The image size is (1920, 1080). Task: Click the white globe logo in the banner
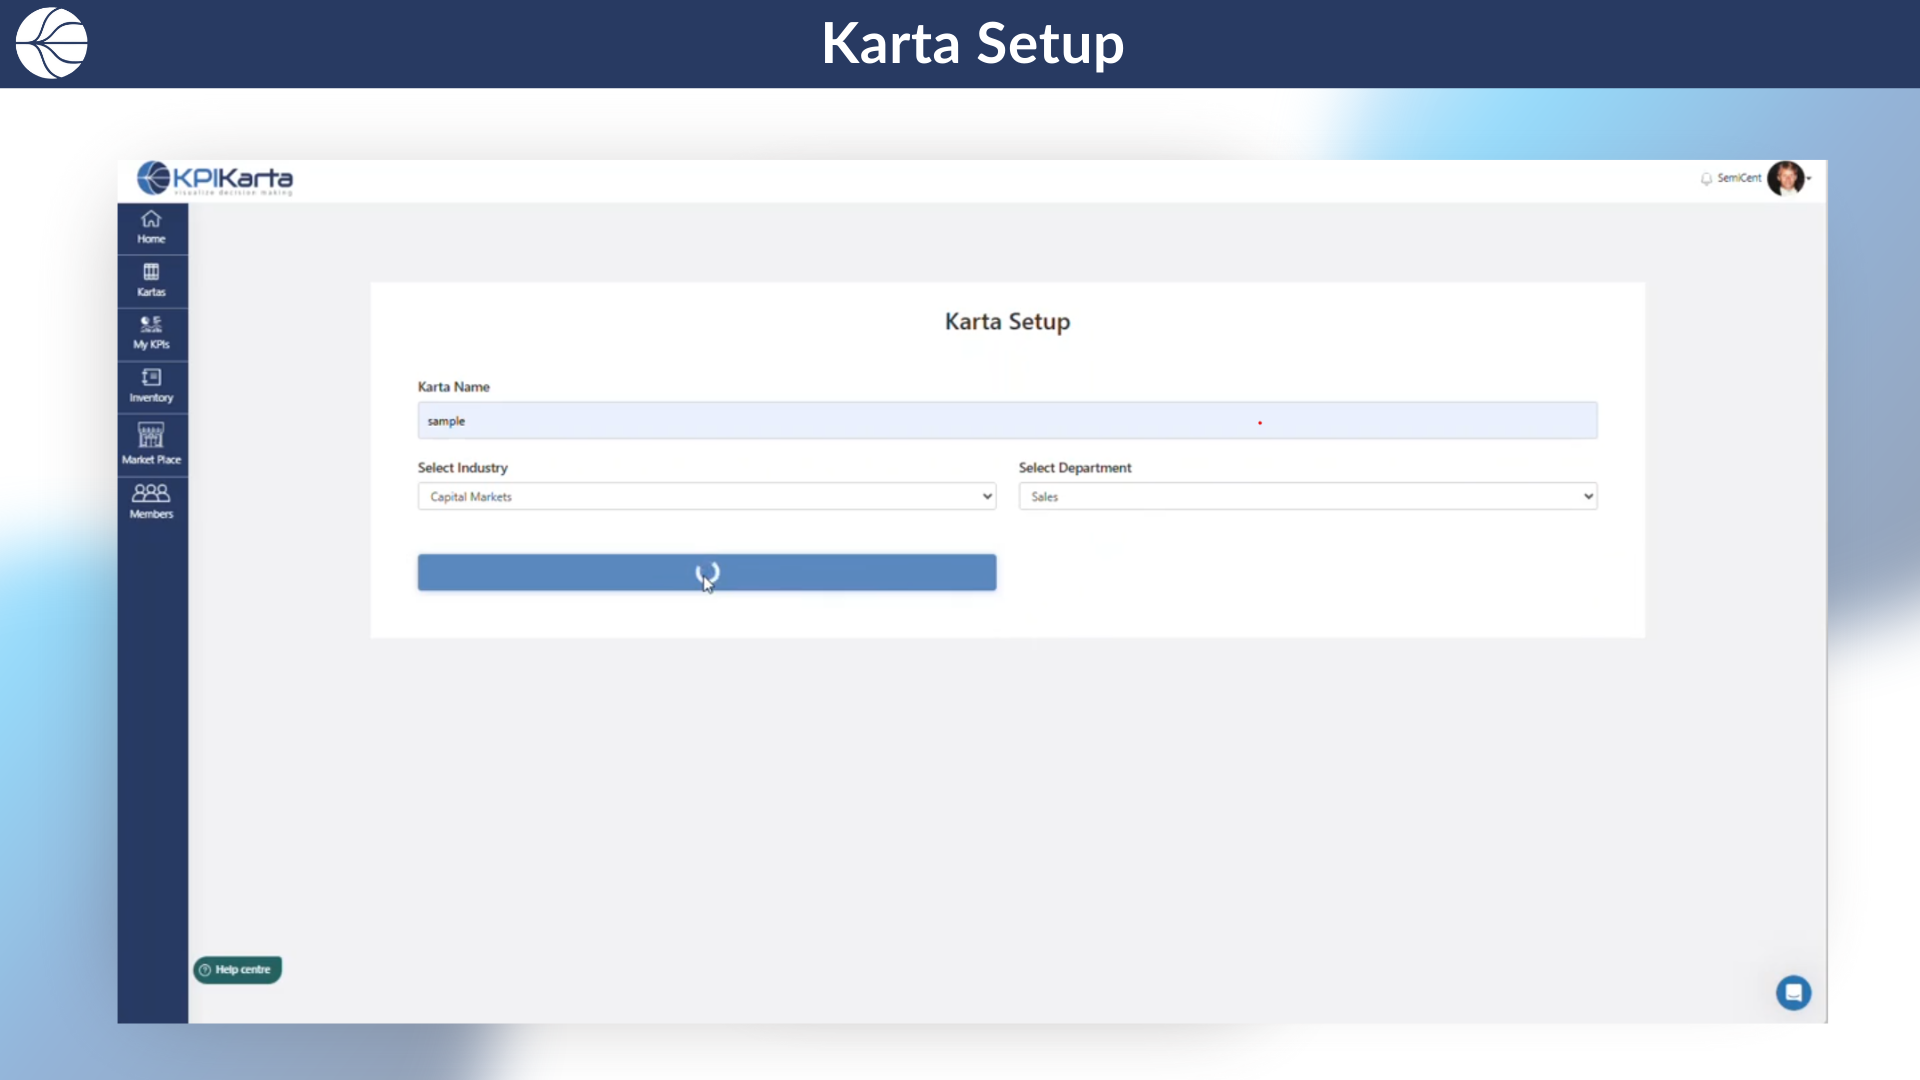(x=52, y=43)
